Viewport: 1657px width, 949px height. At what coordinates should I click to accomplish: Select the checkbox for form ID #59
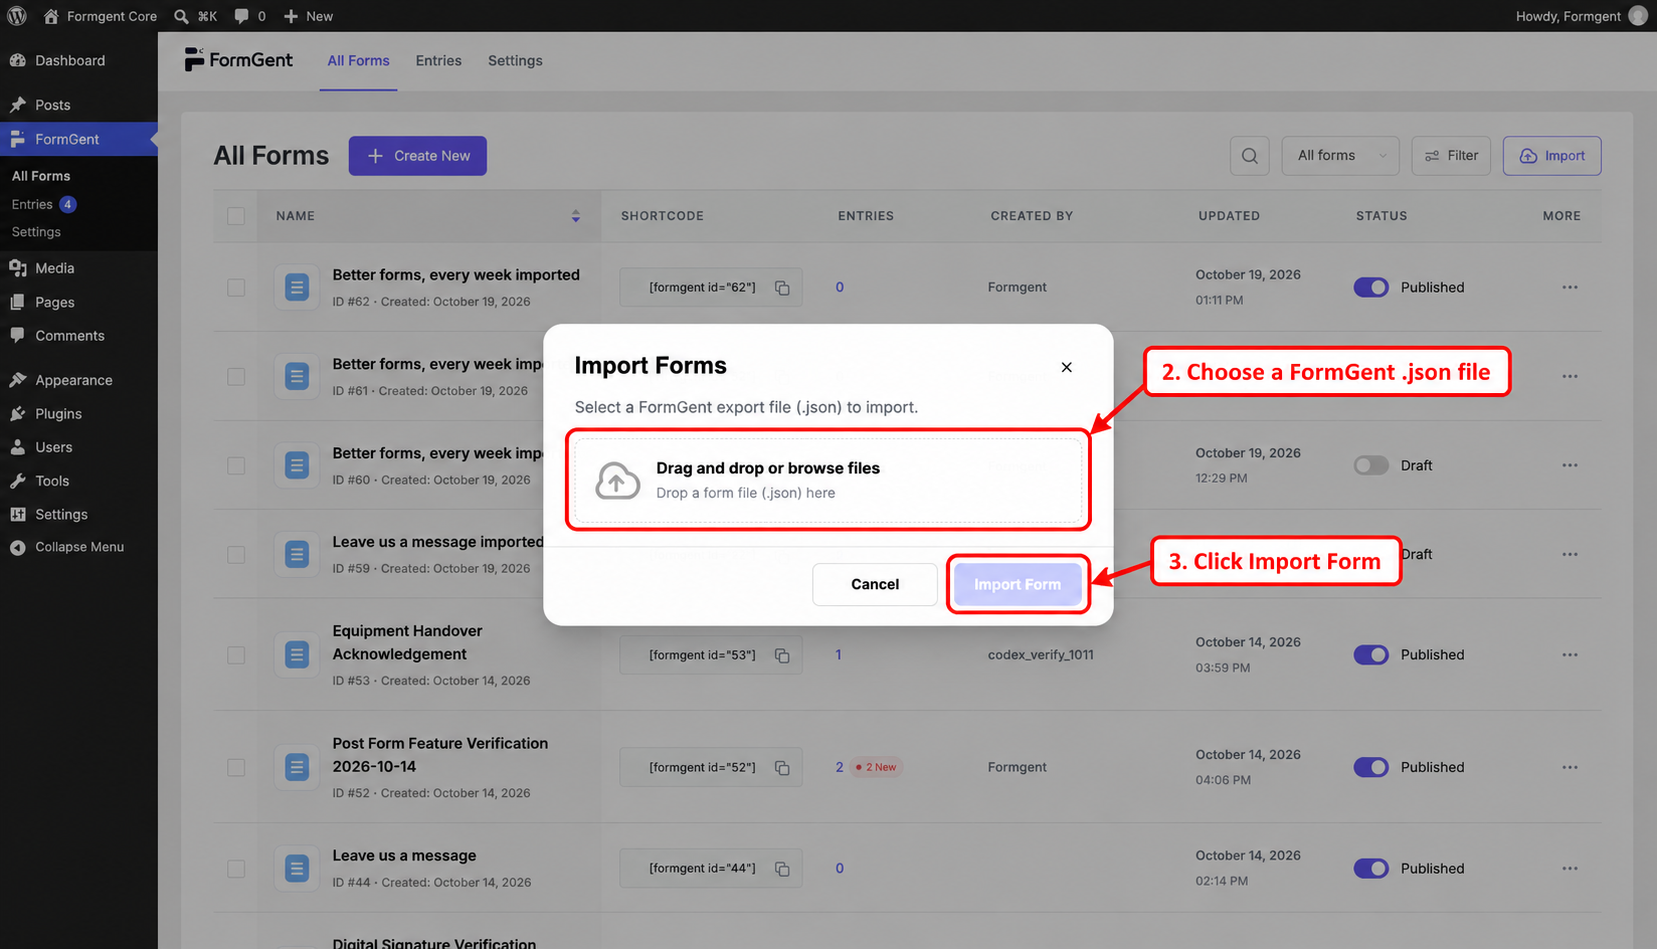pyautogui.click(x=236, y=555)
